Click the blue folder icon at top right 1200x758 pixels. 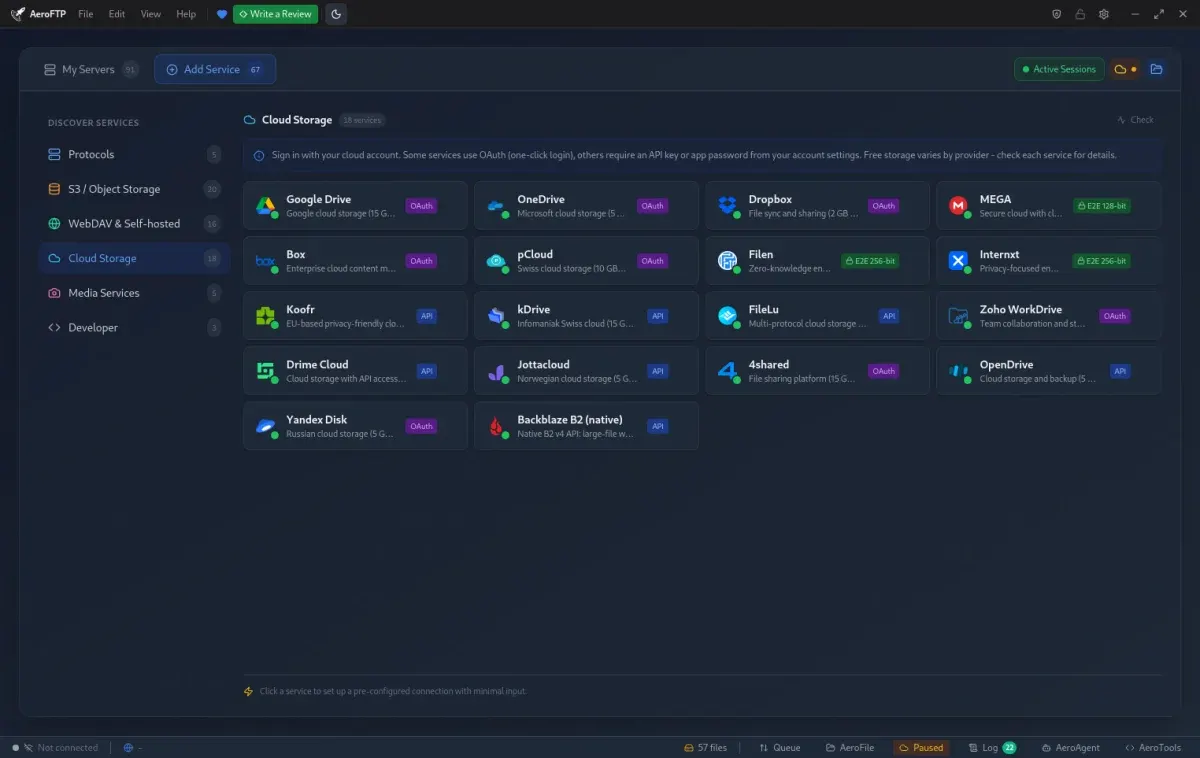[1157, 69]
